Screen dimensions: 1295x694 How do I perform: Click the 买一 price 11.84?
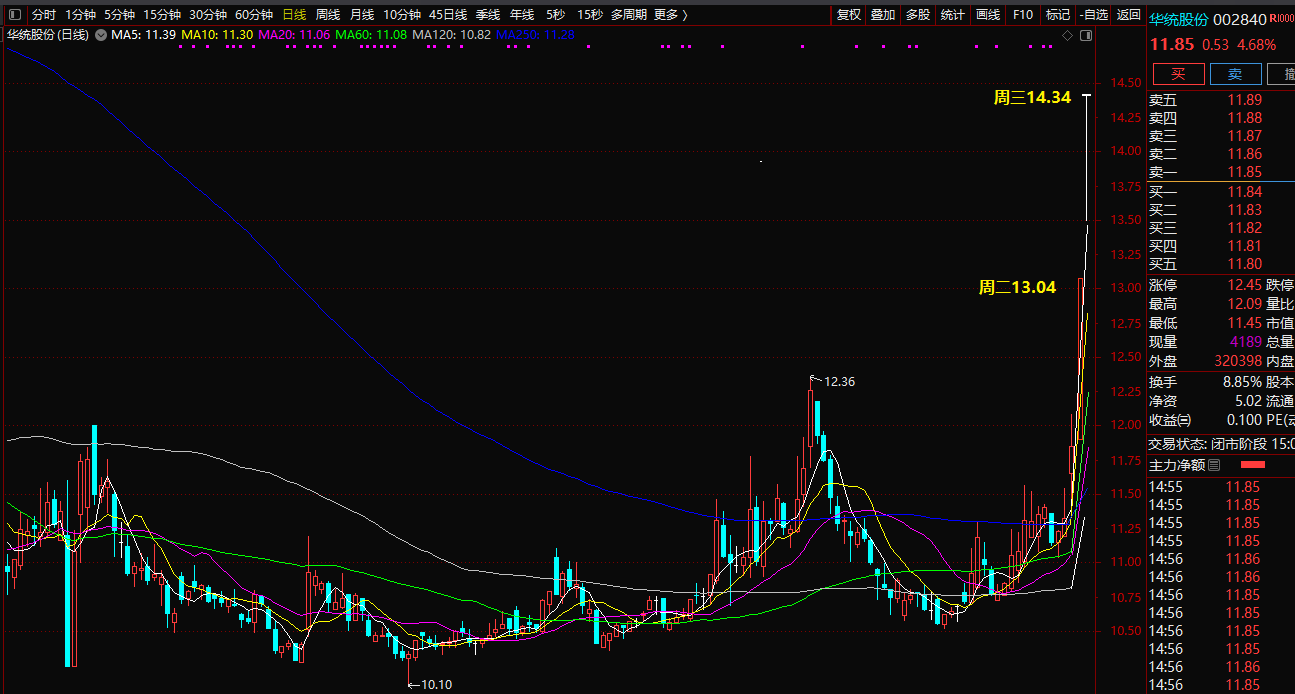point(1245,192)
